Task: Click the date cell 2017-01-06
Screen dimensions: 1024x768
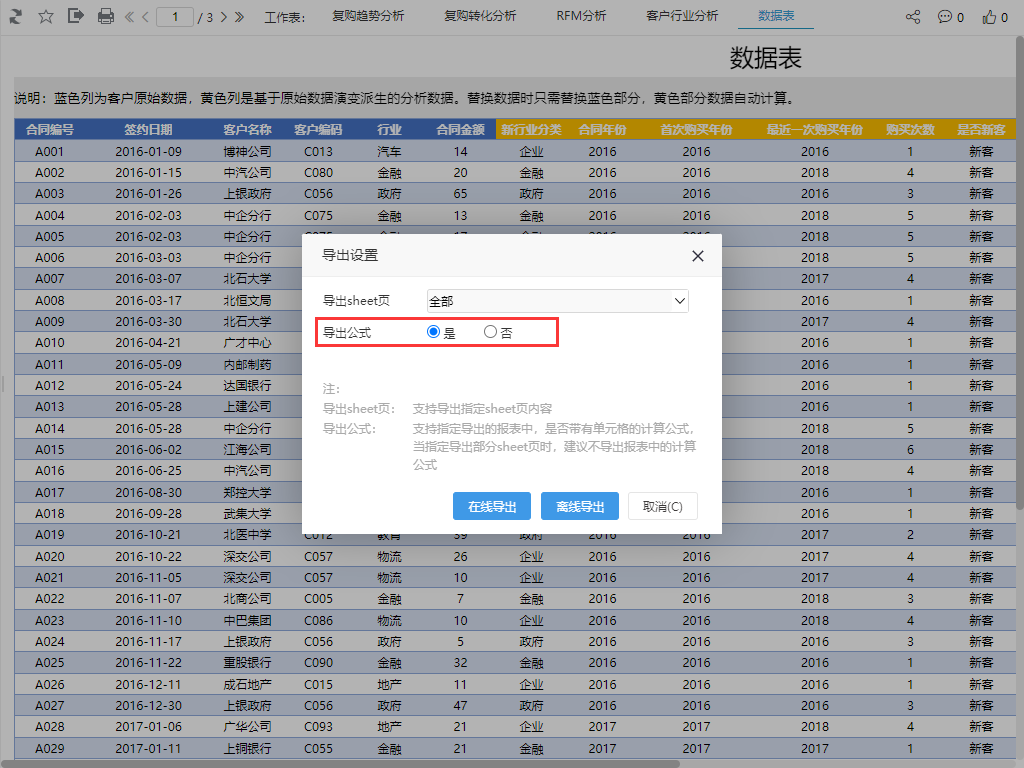Action: click(x=148, y=726)
